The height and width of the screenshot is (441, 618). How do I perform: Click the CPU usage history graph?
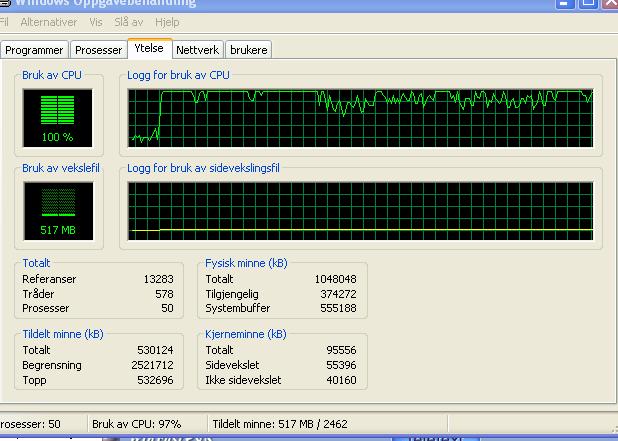pyautogui.click(x=360, y=118)
